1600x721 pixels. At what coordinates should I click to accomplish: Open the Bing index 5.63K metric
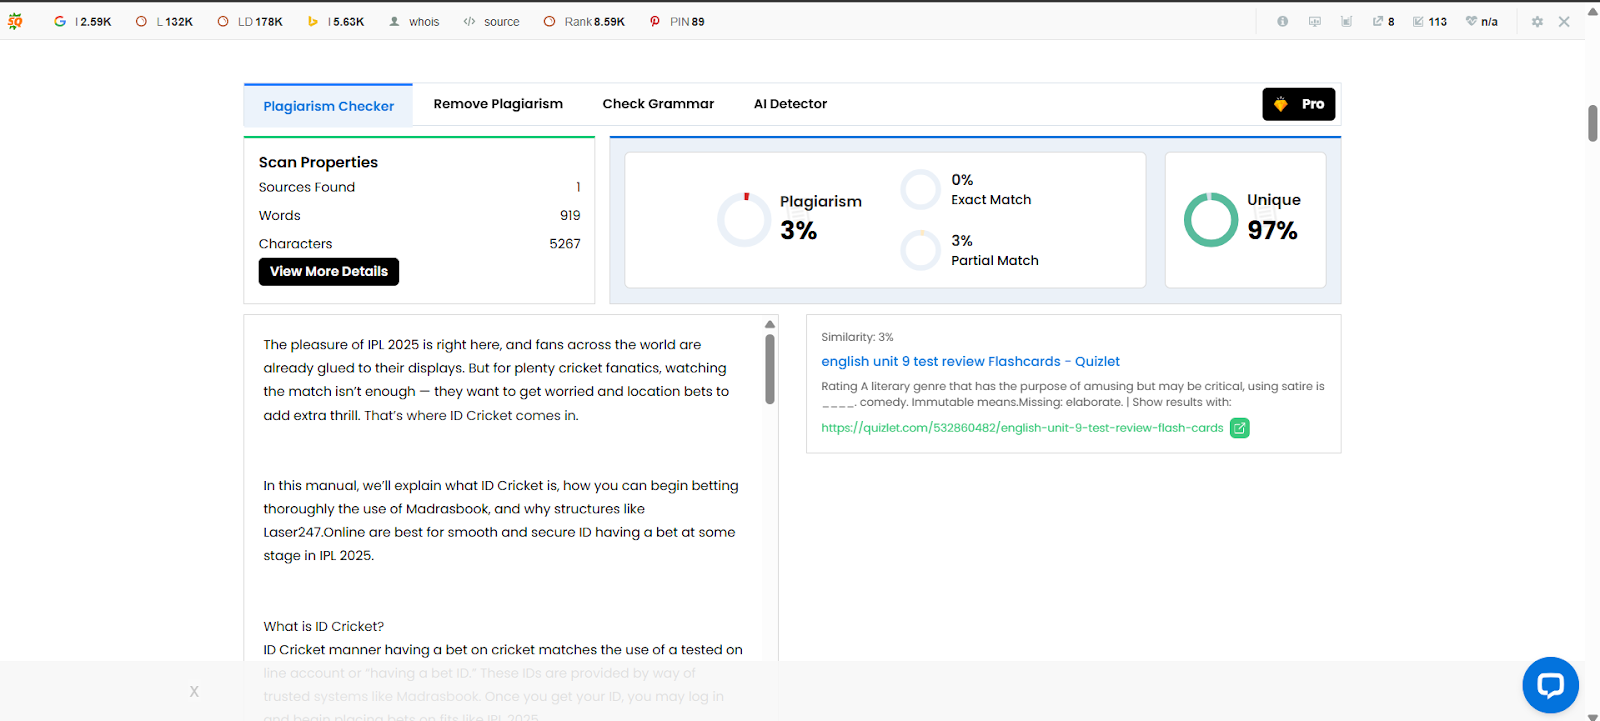tap(336, 21)
